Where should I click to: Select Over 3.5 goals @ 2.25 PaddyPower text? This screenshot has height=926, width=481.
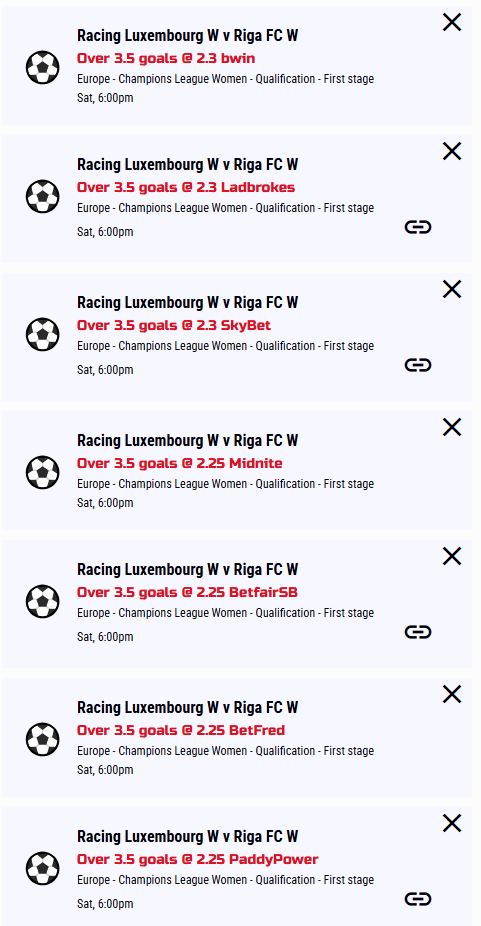pos(197,859)
